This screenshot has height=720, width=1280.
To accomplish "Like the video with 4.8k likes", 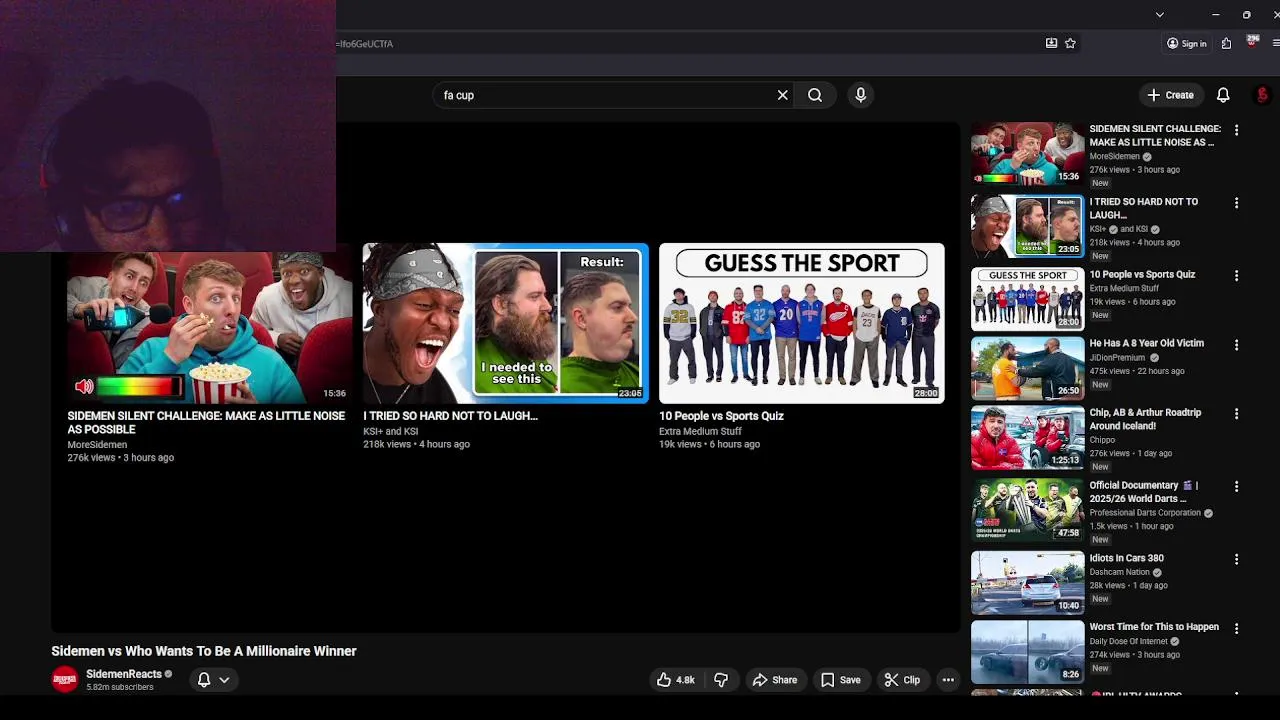I will click(x=675, y=680).
